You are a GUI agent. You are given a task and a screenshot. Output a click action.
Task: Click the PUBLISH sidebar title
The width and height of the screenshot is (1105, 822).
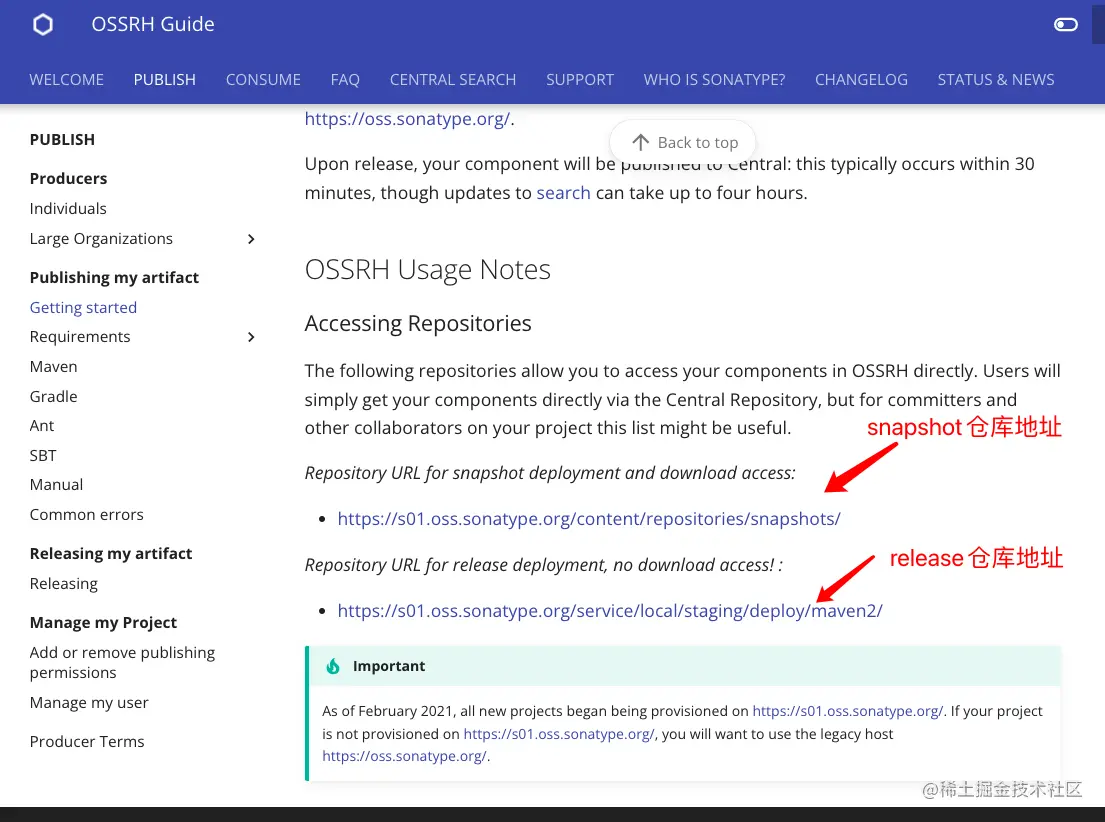(62, 140)
